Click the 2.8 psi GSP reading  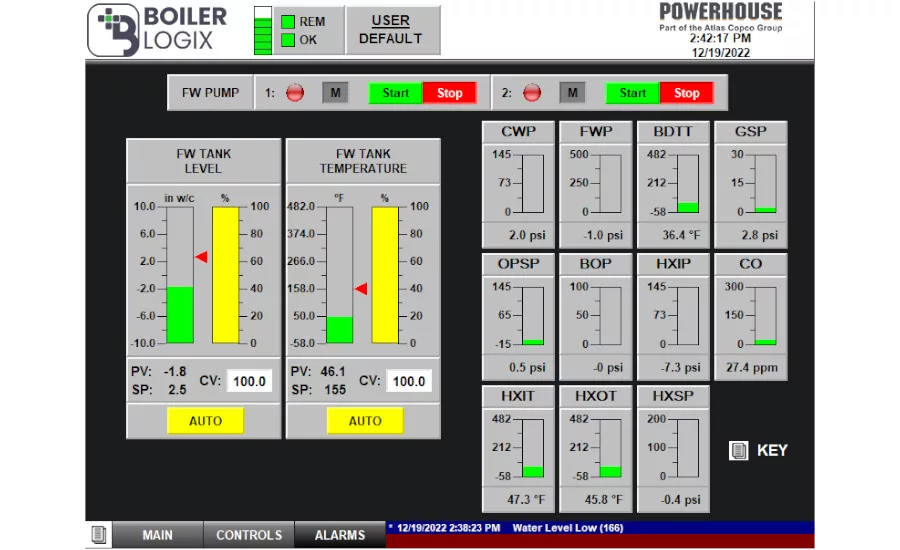point(759,235)
